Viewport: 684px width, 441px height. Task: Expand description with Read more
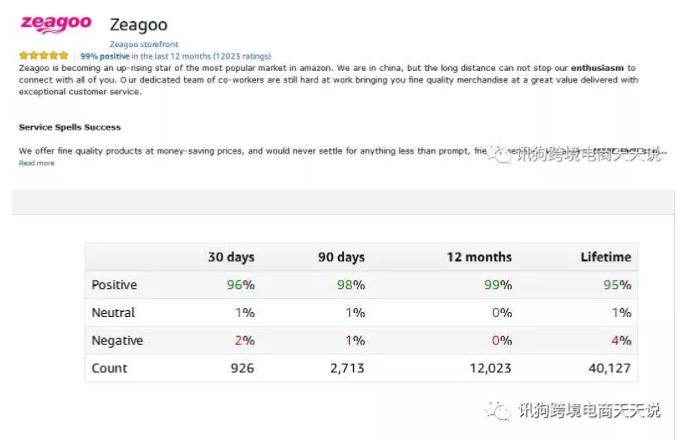click(37, 163)
